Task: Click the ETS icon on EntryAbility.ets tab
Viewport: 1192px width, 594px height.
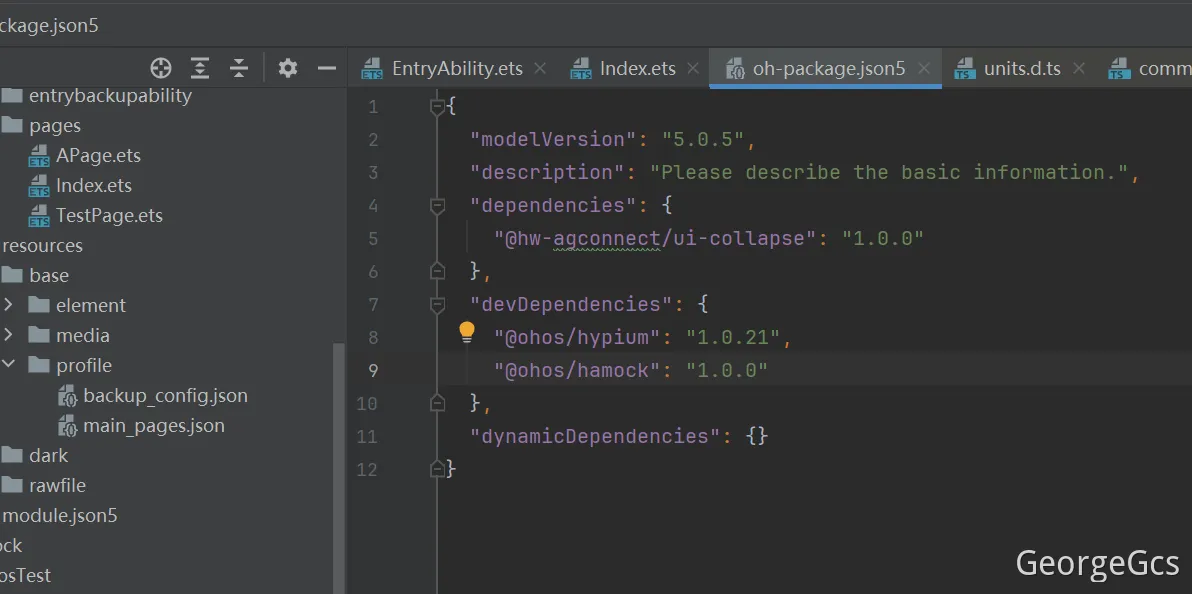Action: point(372,69)
